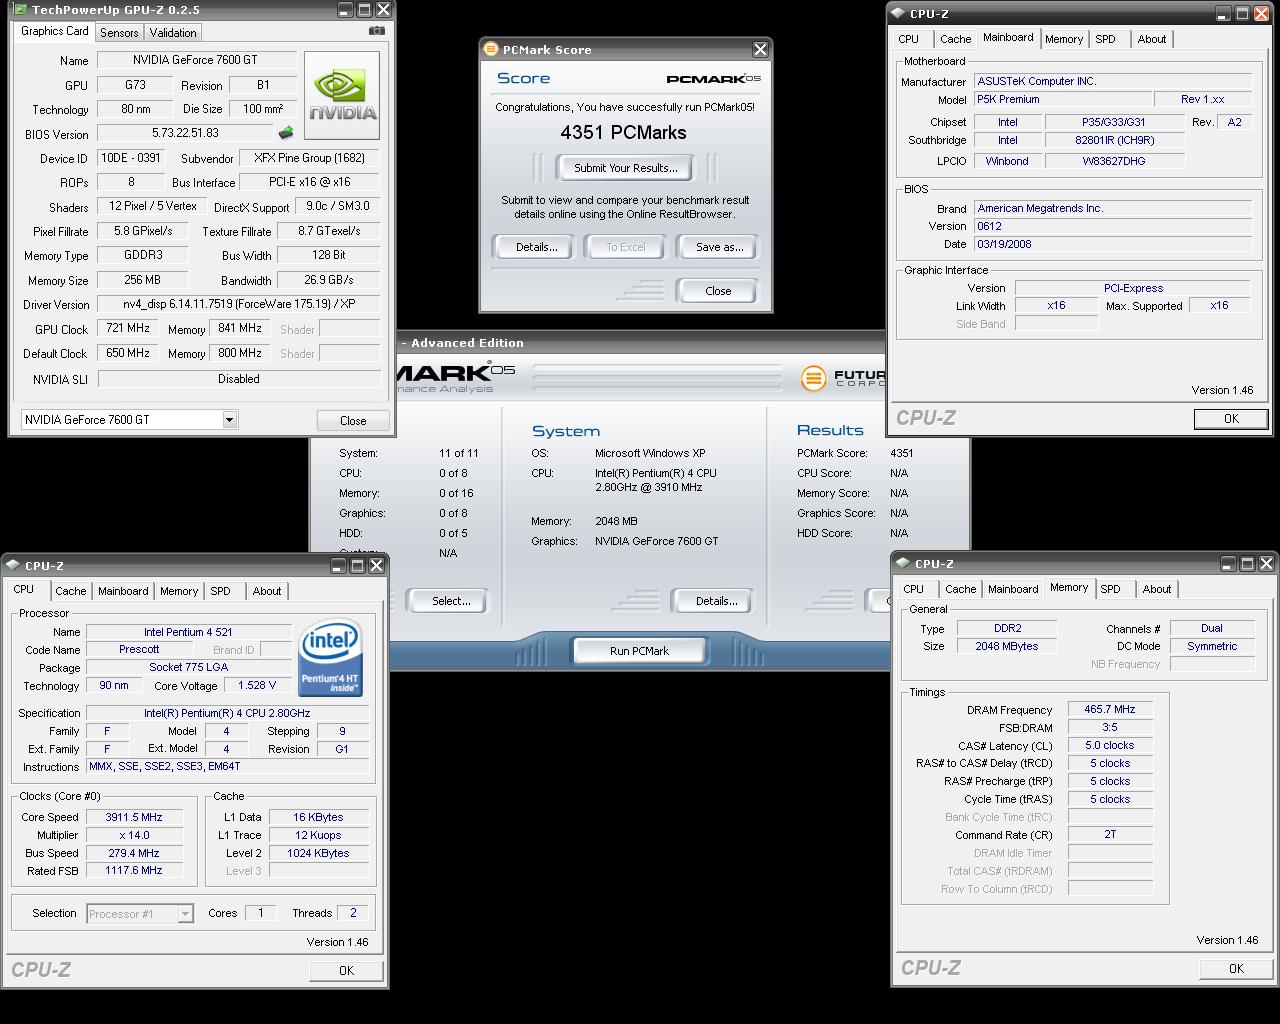1280x1024 pixels.
Task: Minimize the GPU-Z window
Action: click(345, 10)
